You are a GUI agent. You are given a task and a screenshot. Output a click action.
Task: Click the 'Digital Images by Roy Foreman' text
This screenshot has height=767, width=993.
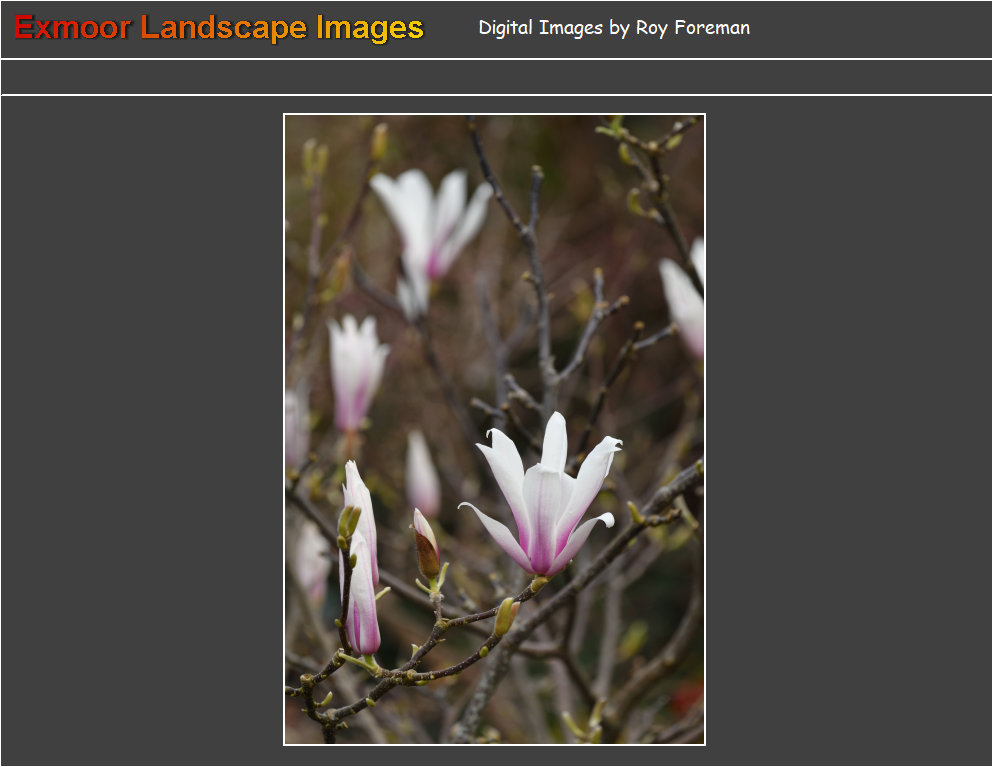tap(613, 28)
